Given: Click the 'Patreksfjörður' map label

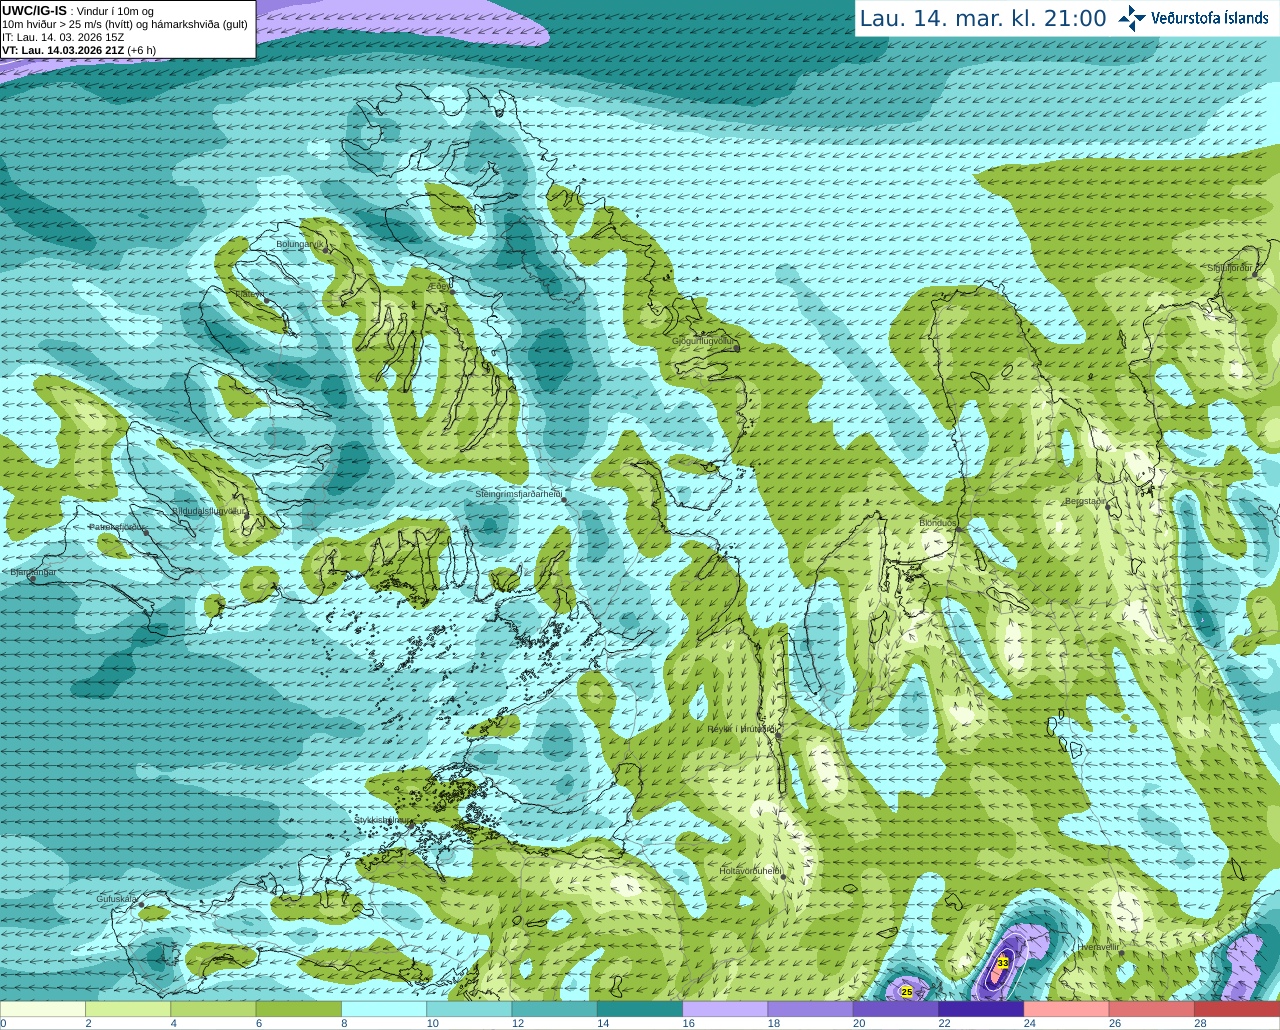Looking at the screenshot, I should 117,526.
